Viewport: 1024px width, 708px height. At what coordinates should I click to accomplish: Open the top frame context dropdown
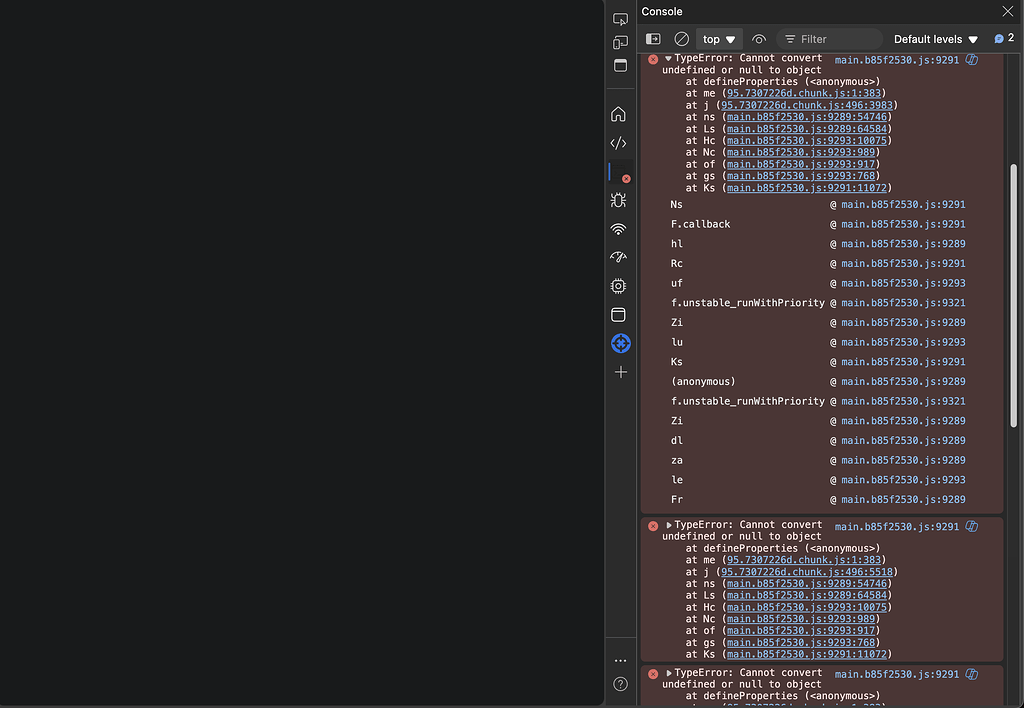point(718,38)
